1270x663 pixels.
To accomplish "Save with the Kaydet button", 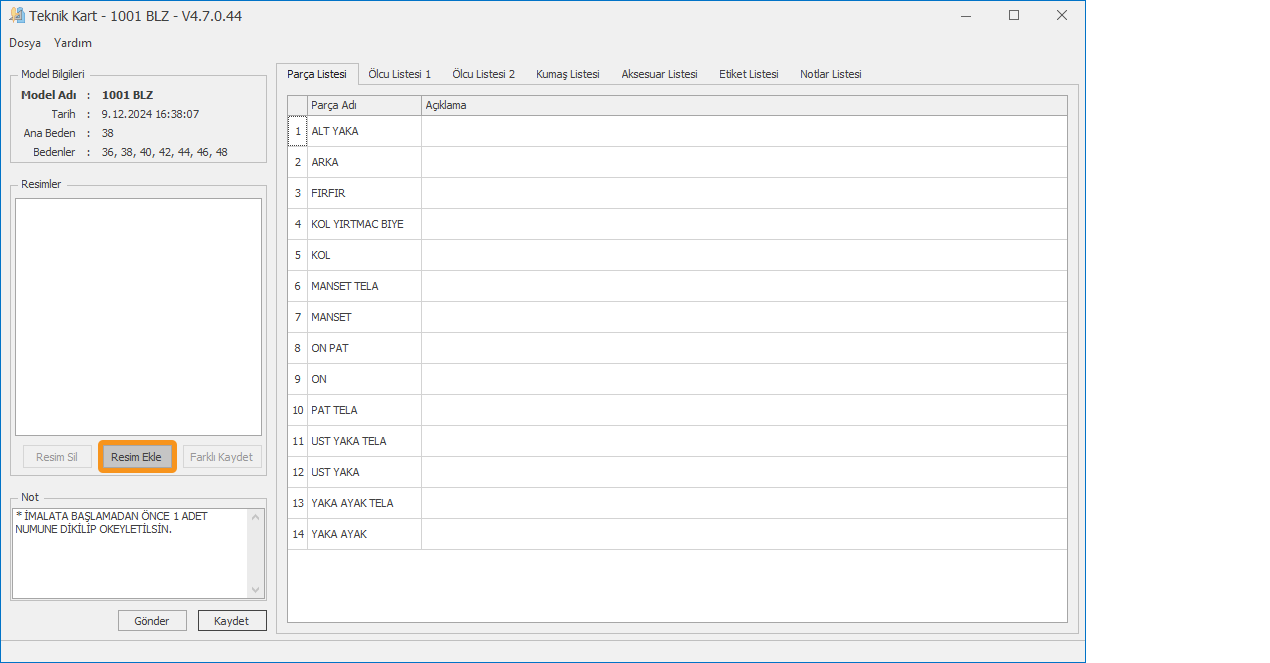I will (232, 621).
